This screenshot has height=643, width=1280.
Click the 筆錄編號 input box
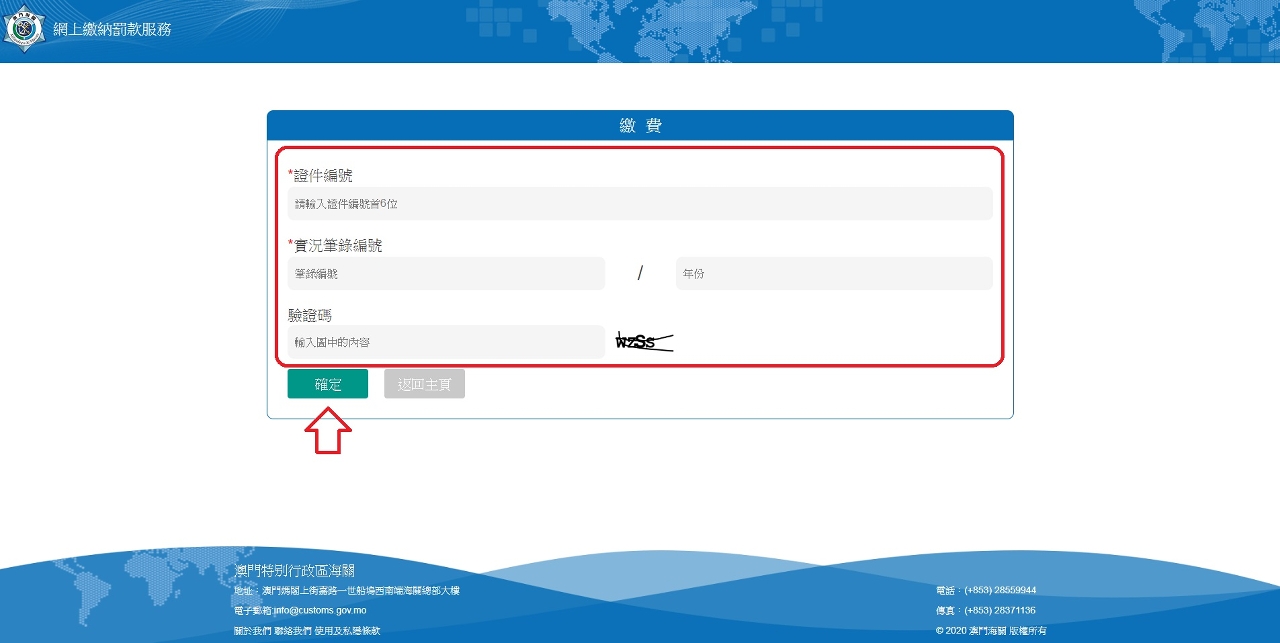446,274
